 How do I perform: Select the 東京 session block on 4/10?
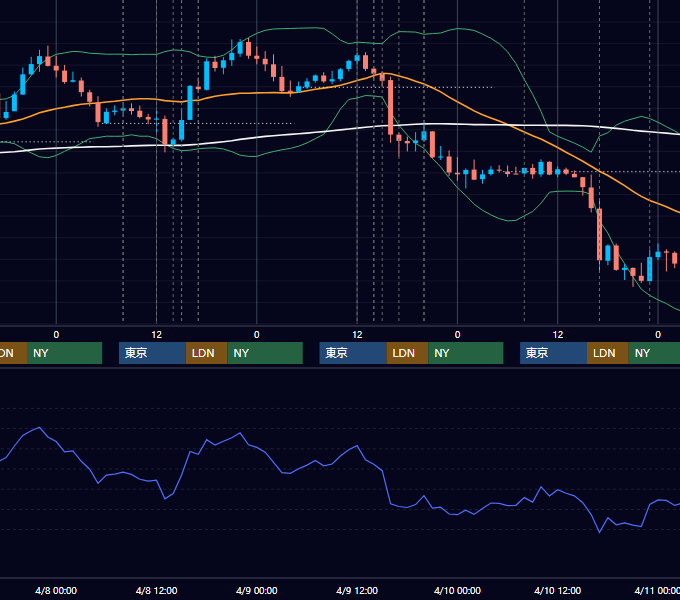[x=553, y=353]
